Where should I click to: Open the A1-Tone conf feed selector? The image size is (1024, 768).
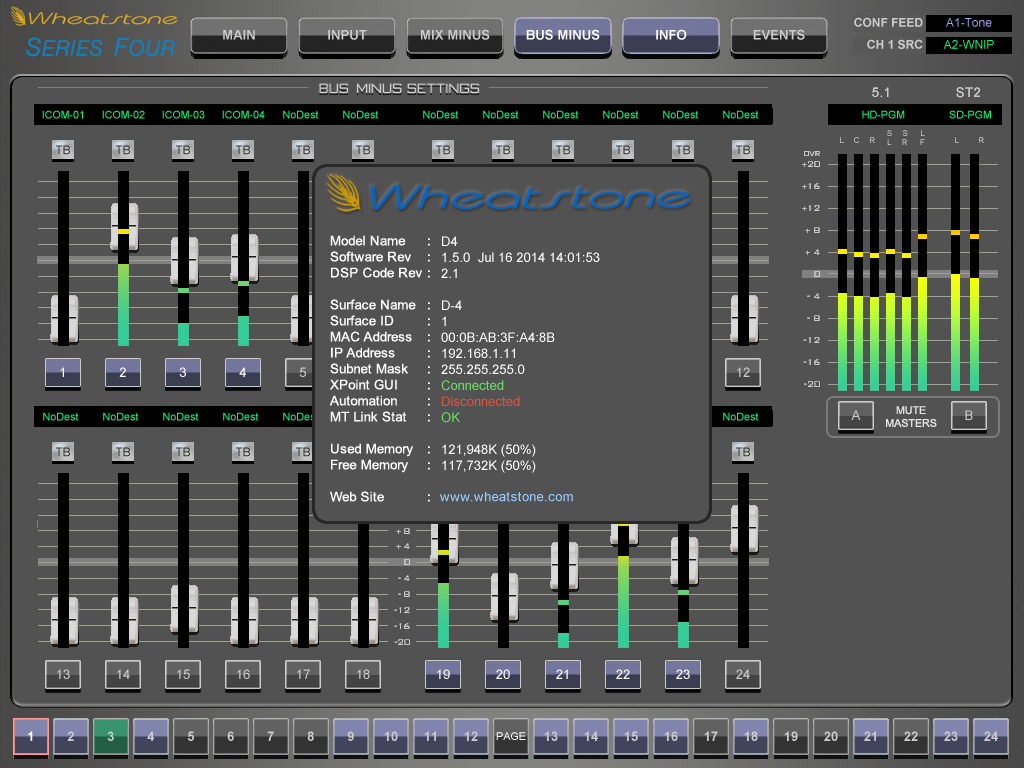click(968, 23)
